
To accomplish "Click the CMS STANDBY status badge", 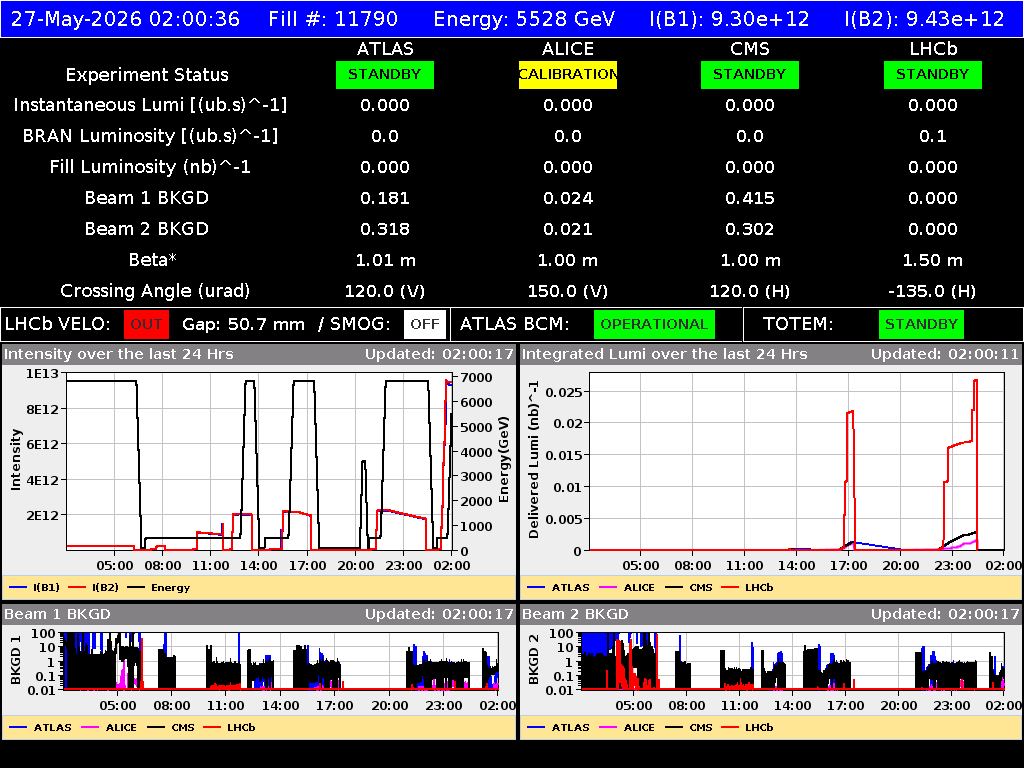I will [750, 75].
